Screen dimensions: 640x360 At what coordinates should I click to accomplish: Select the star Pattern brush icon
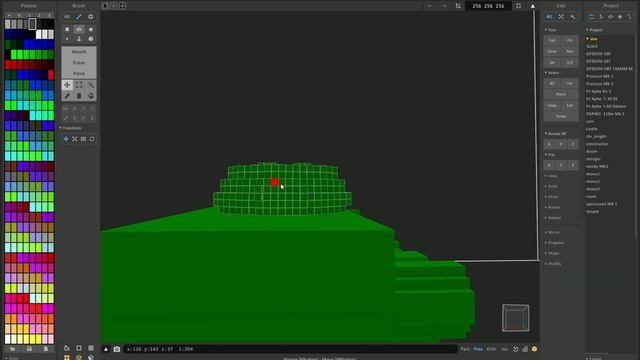pyautogui.click(x=91, y=29)
